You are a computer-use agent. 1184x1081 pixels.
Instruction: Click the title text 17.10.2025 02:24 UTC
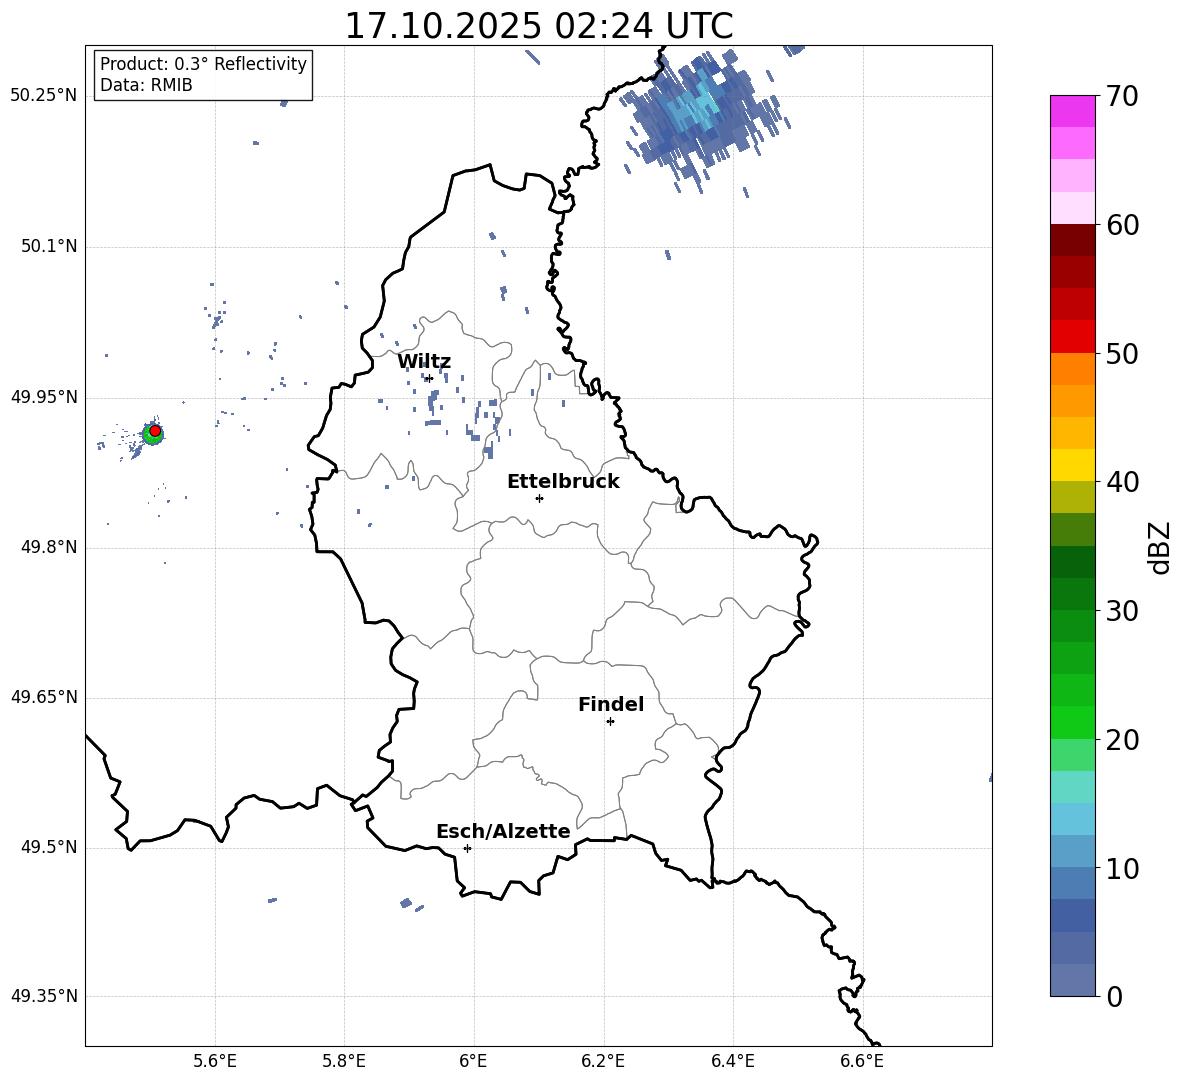(538, 26)
